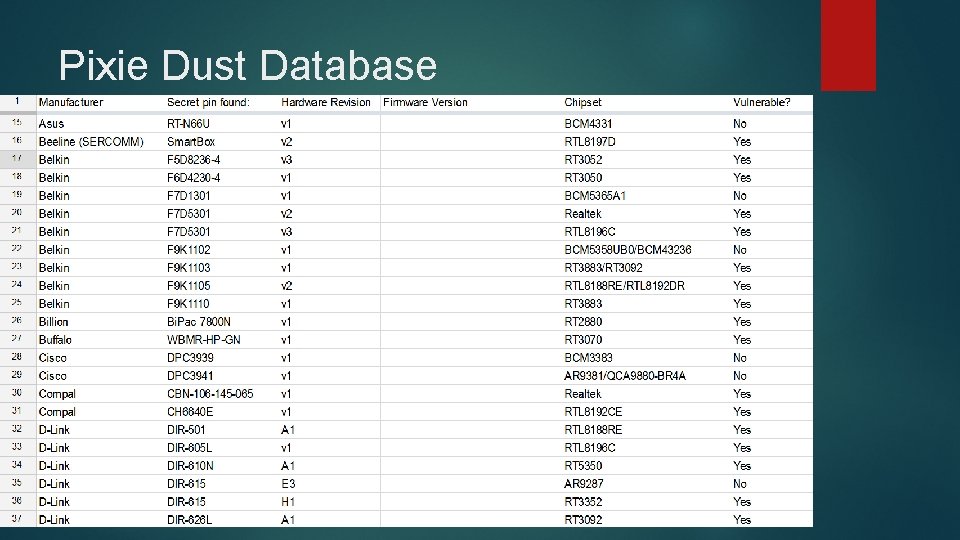Image resolution: width=960 pixels, height=540 pixels.
Task: Select the F9K1103 model cell
Action: [x=188, y=268]
